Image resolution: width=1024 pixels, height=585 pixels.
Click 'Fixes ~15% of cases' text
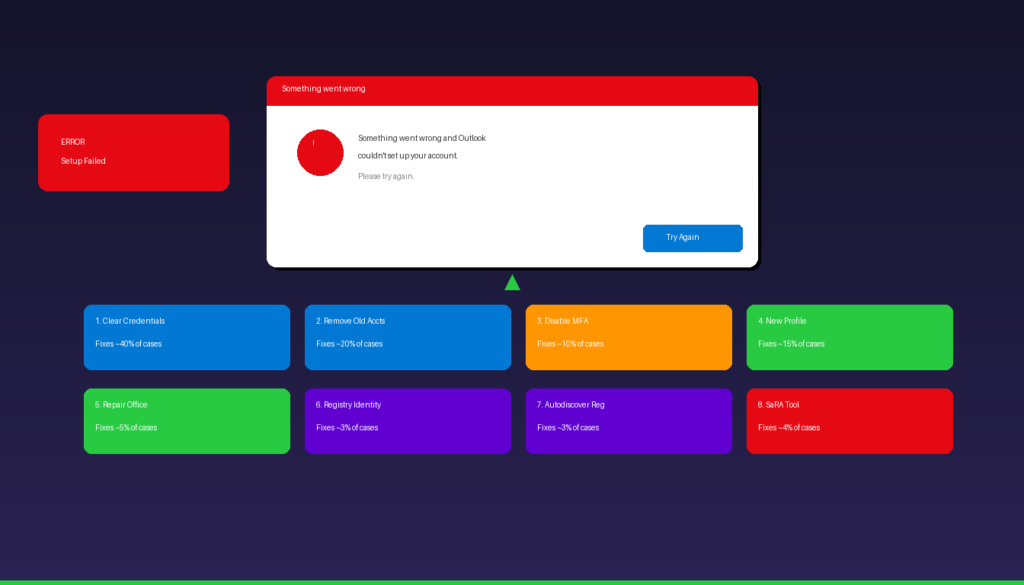click(x=791, y=344)
